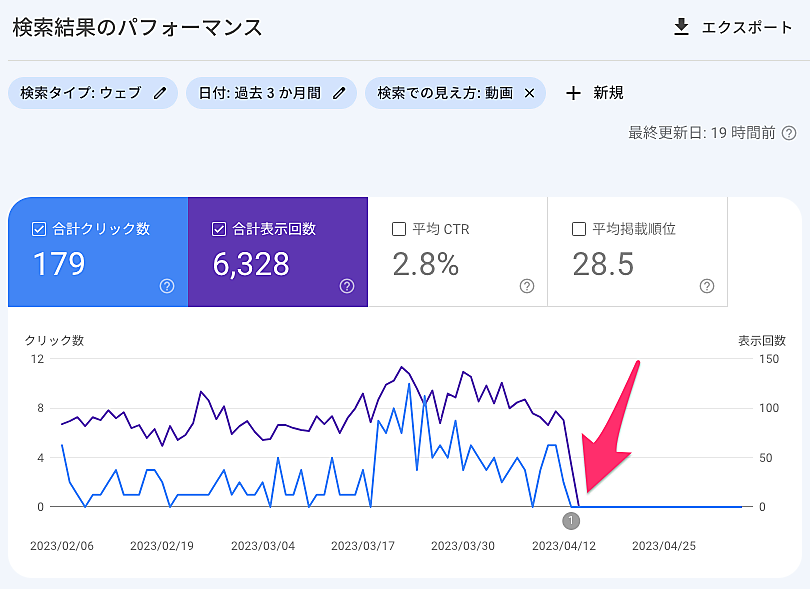Click annotation marker 1 on chart axis
The image size is (810, 589).
(x=571, y=520)
